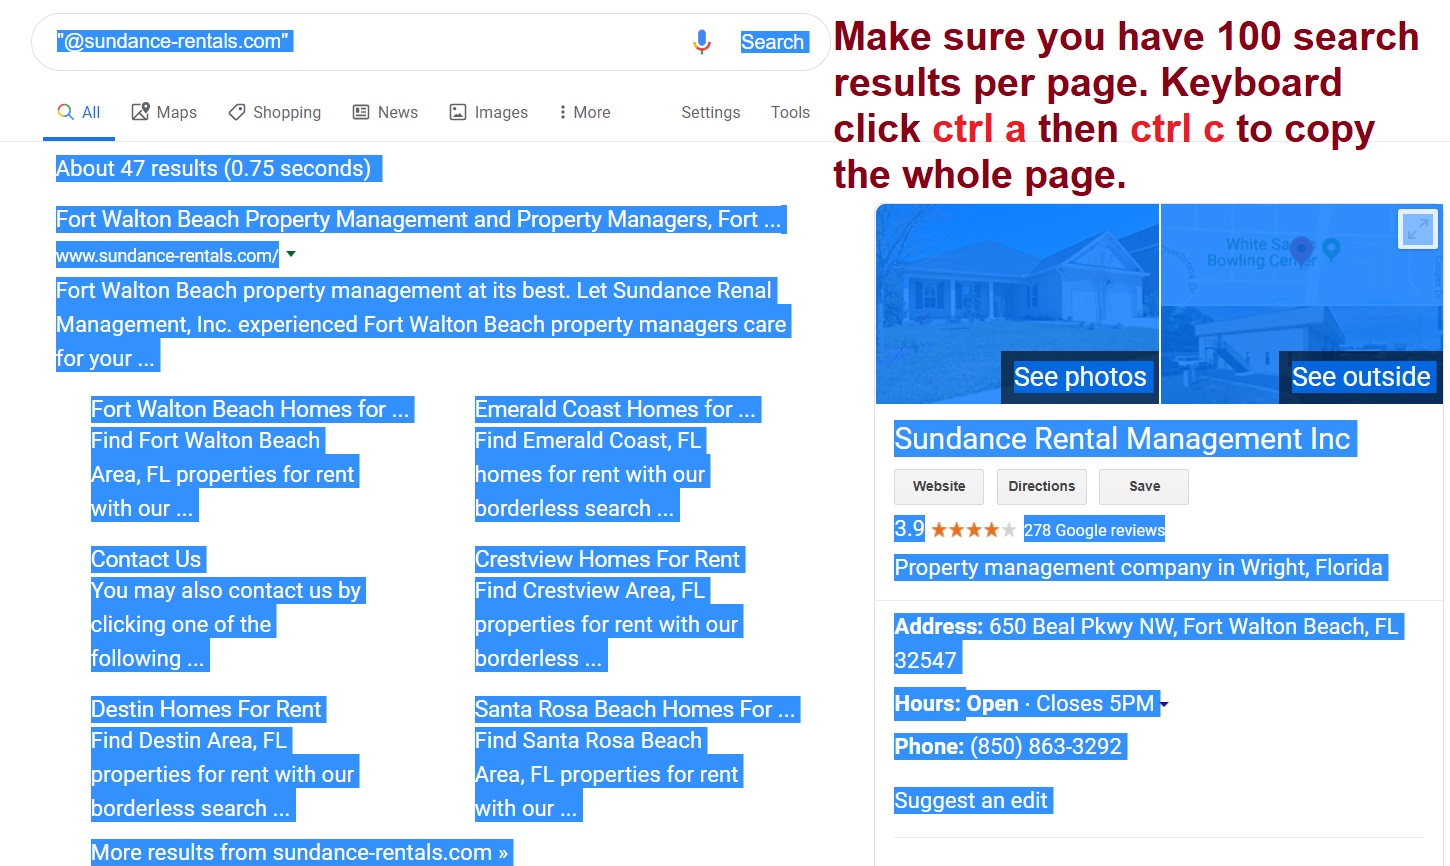
Task: Click the expand map icon
Action: click(x=1417, y=229)
